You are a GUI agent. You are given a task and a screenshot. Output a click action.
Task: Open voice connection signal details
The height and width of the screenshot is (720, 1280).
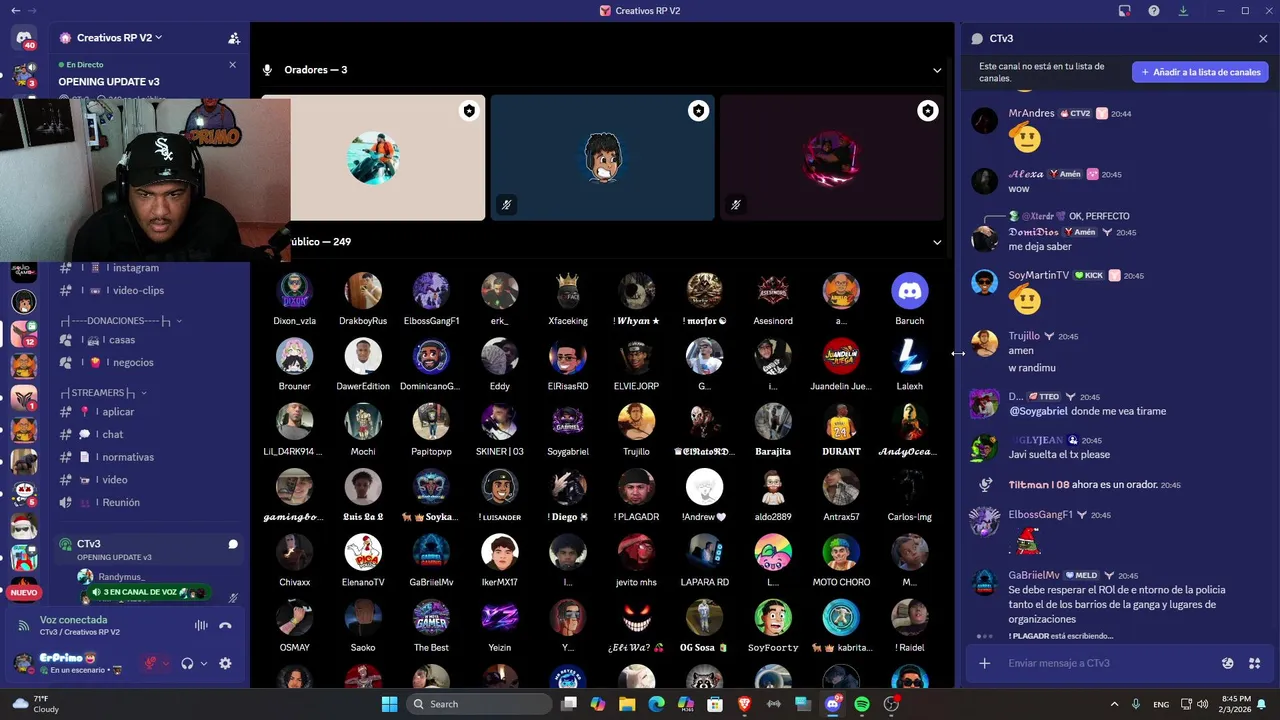23,625
